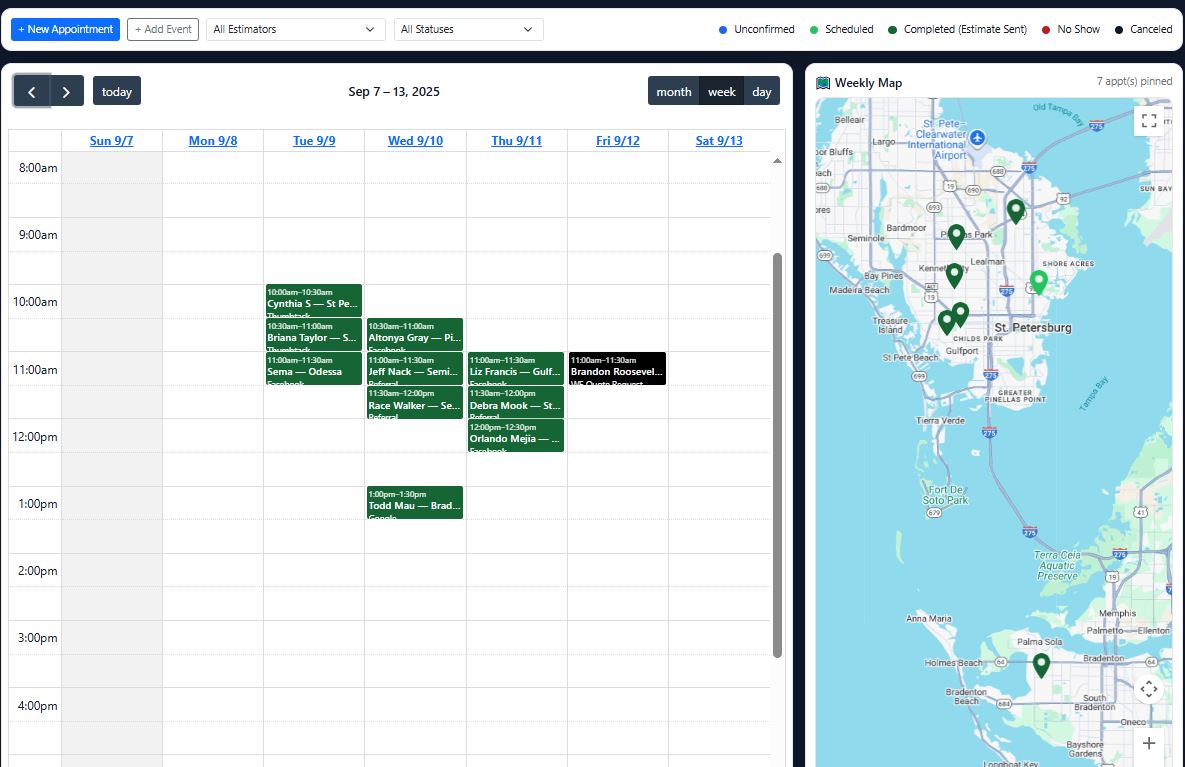Switch calendar to month view
The width and height of the screenshot is (1185, 767).
coord(673,91)
